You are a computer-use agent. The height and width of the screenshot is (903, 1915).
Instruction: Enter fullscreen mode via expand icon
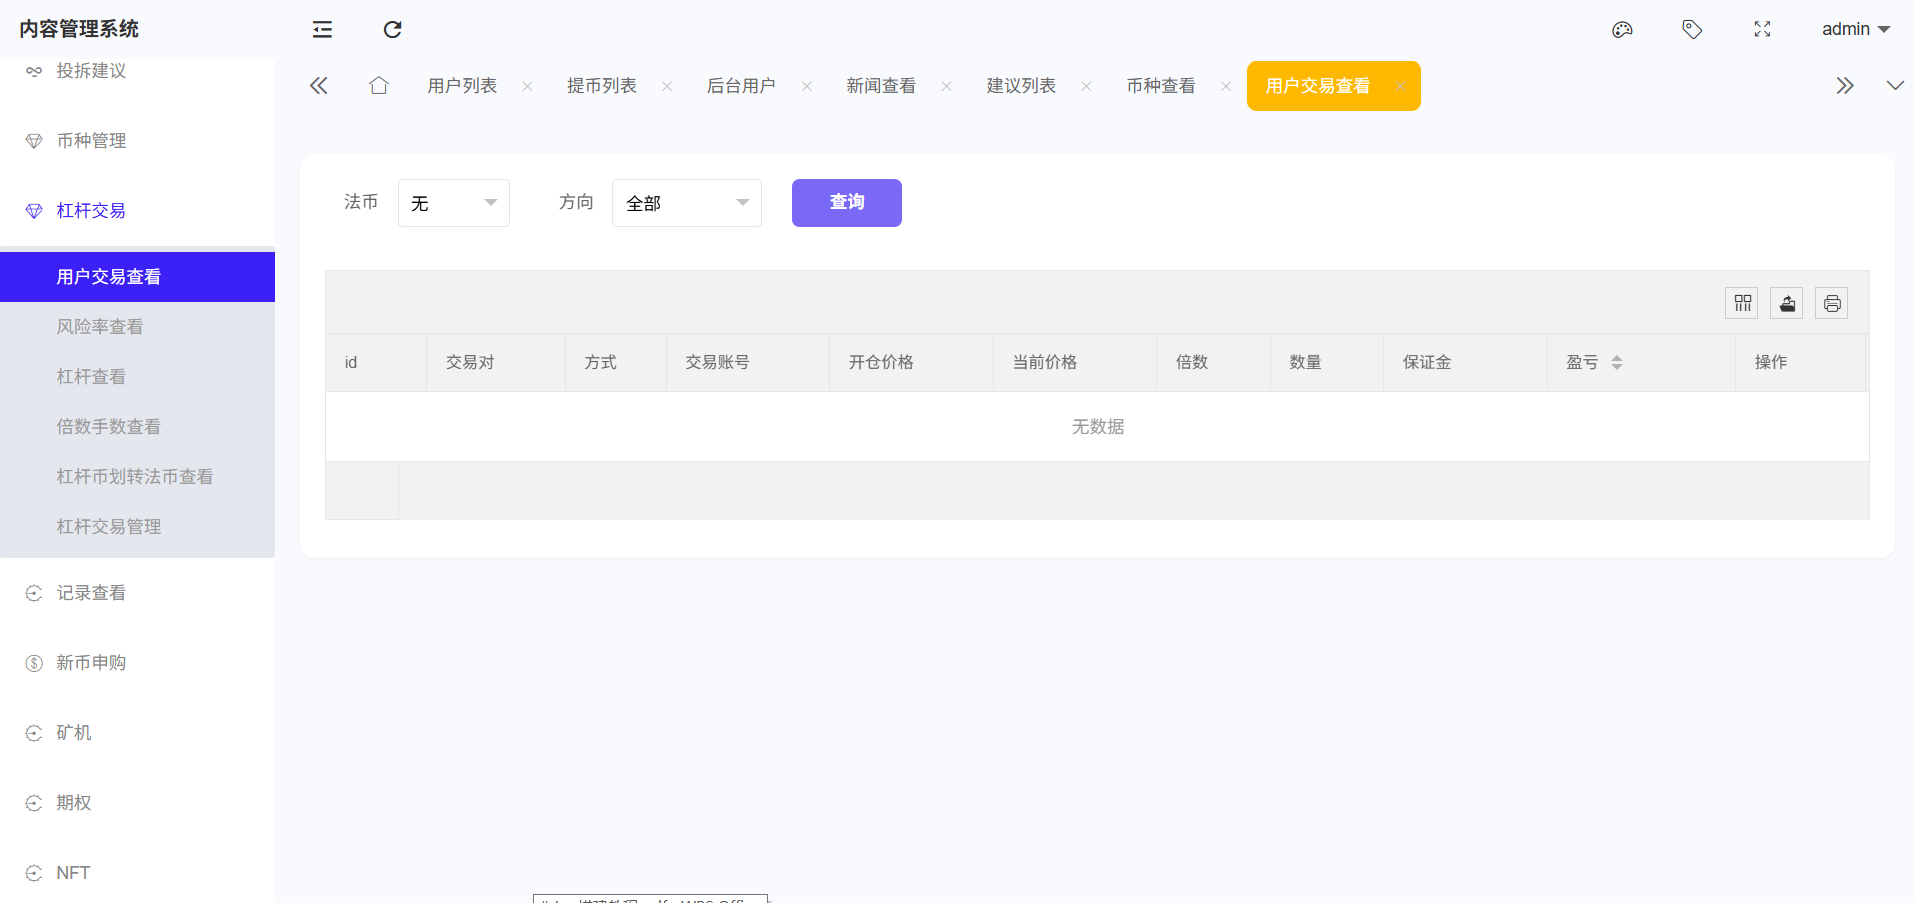(x=1762, y=29)
